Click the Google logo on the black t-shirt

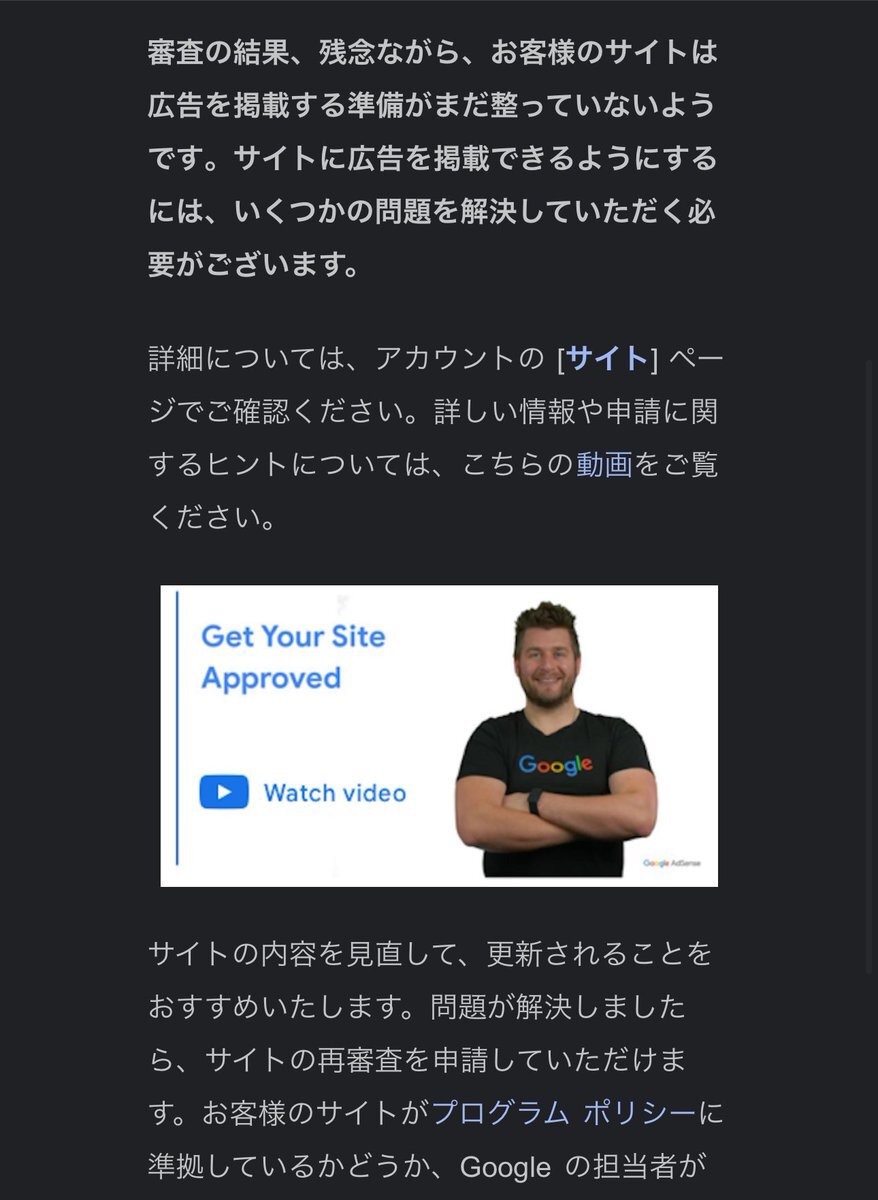click(555, 765)
